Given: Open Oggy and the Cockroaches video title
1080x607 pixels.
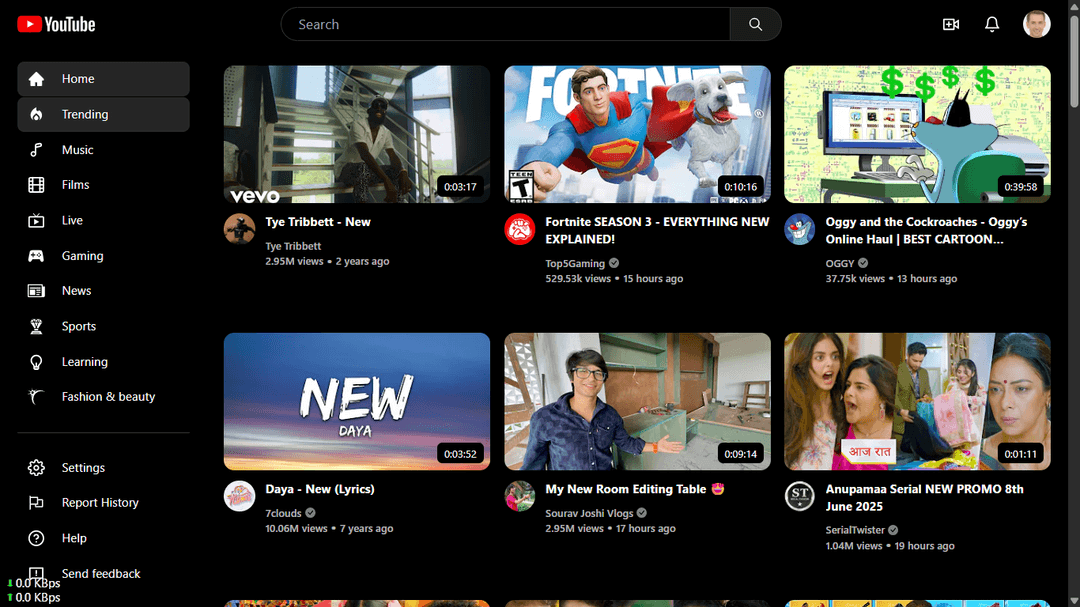Looking at the screenshot, I should (x=926, y=230).
